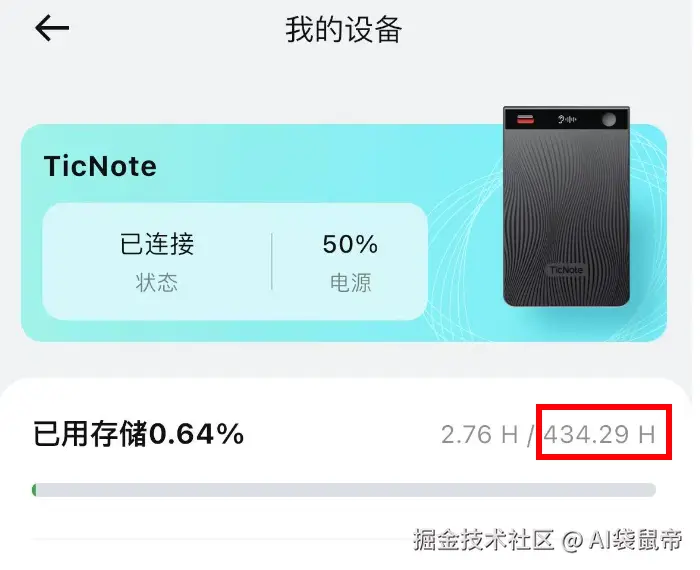Select the 50% battery level
This screenshot has height=570, width=700.
click(350, 244)
